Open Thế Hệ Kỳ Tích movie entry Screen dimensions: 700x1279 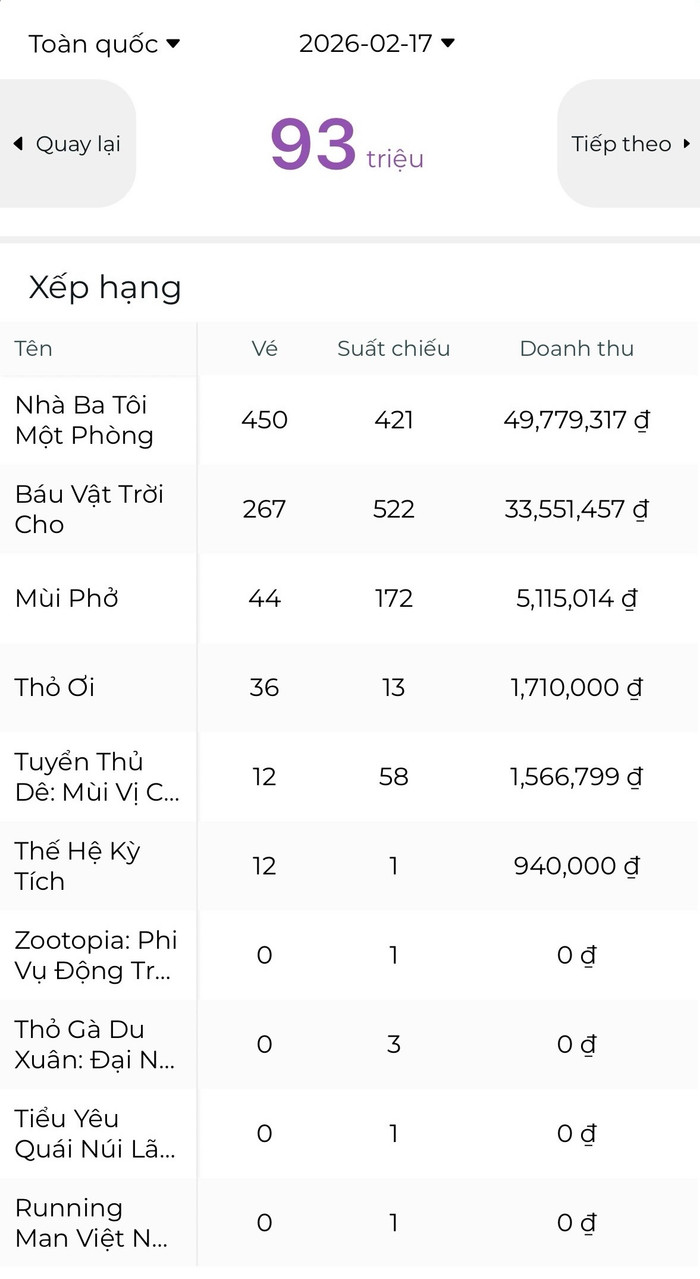pos(78,866)
